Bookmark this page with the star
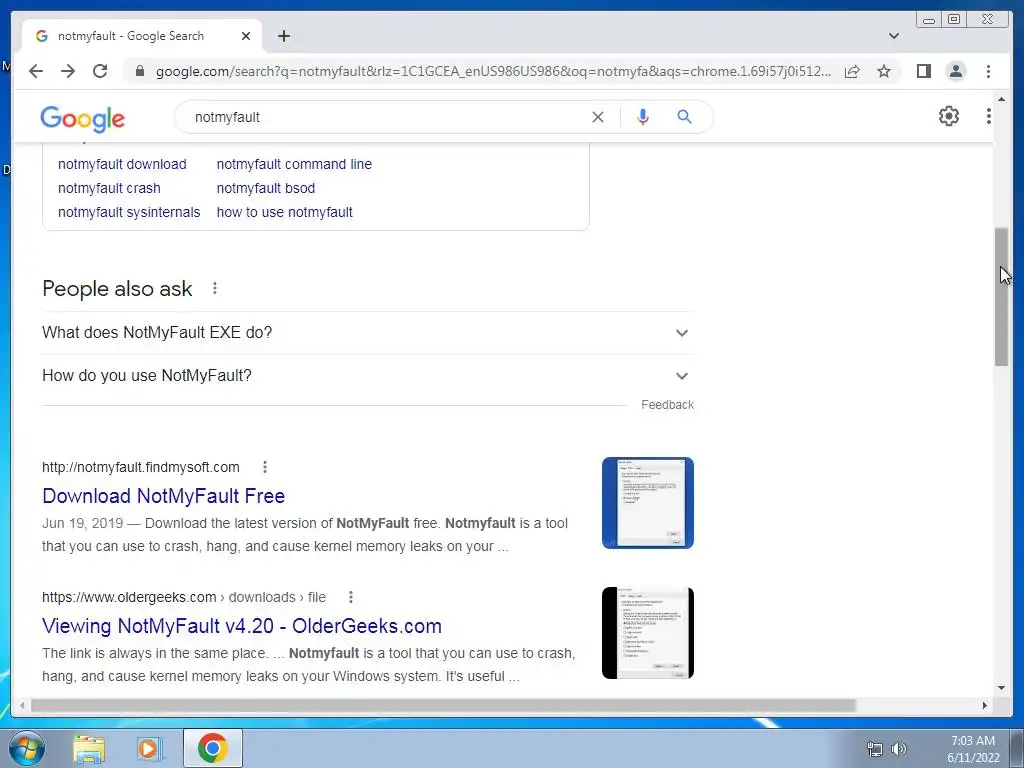 [x=884, y=71]
